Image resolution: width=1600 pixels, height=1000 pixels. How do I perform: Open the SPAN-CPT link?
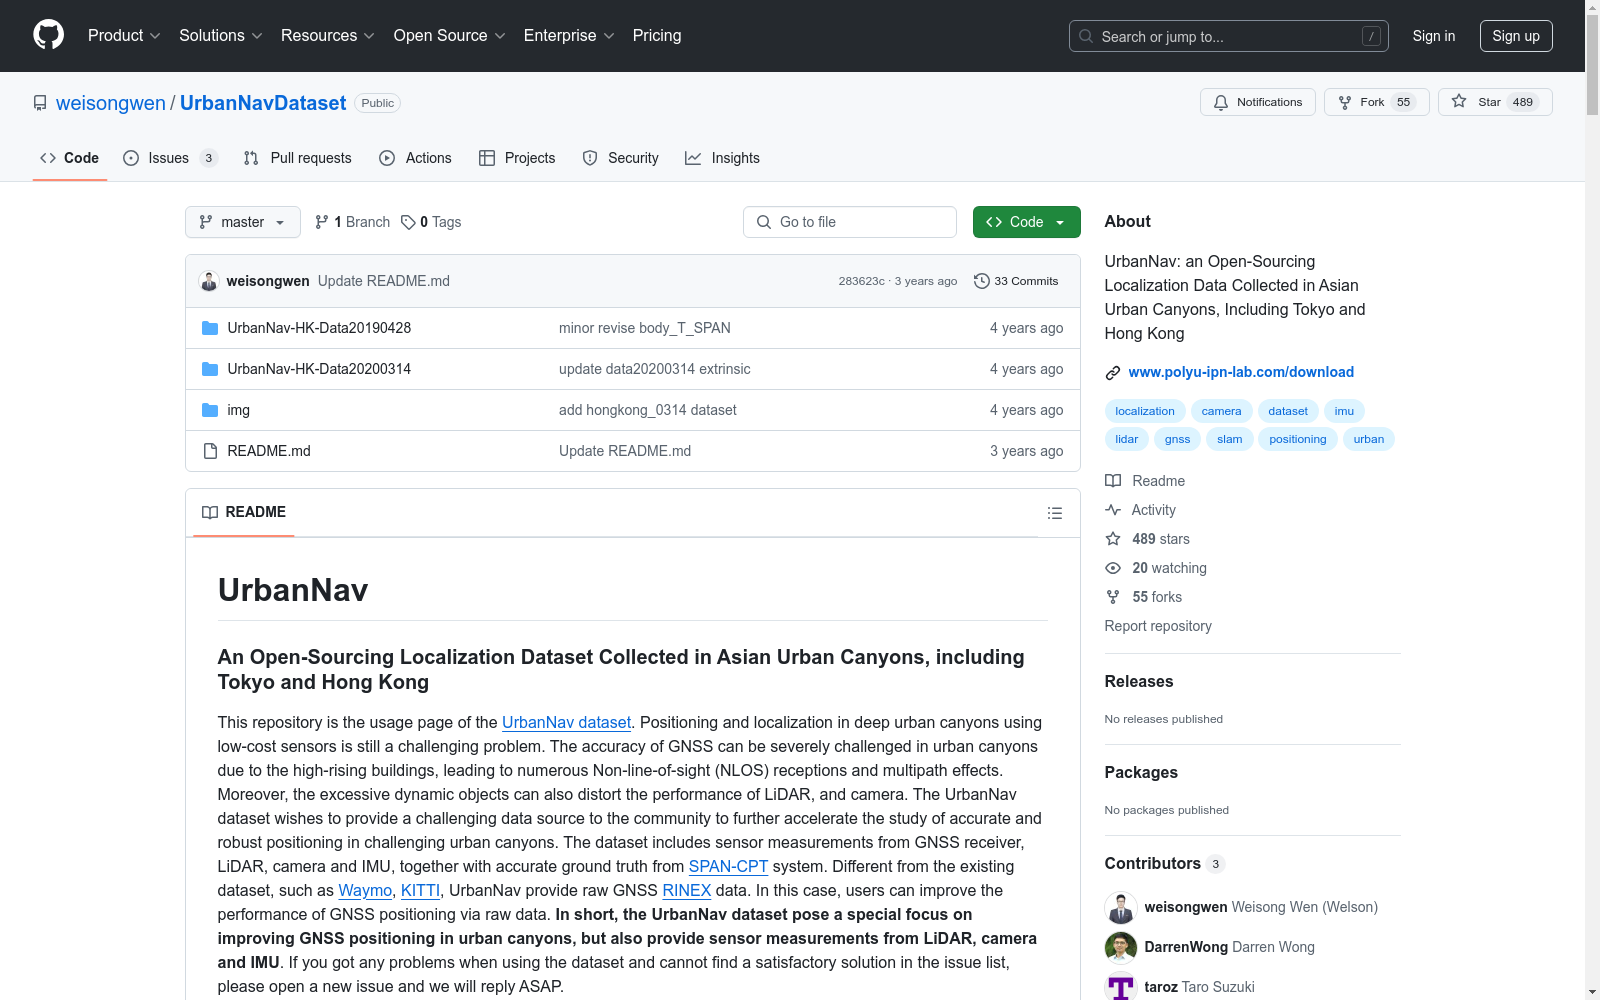click(x=728, y=866)
